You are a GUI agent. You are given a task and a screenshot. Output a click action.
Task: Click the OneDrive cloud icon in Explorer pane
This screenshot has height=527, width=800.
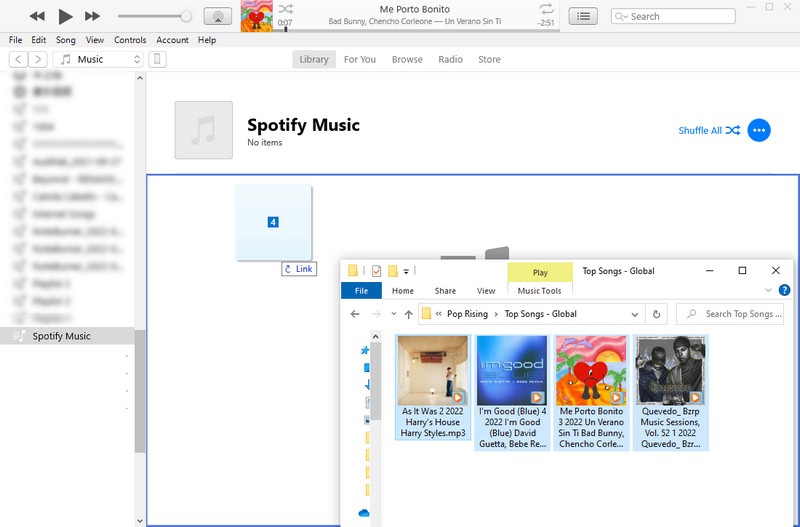(364, 513)
